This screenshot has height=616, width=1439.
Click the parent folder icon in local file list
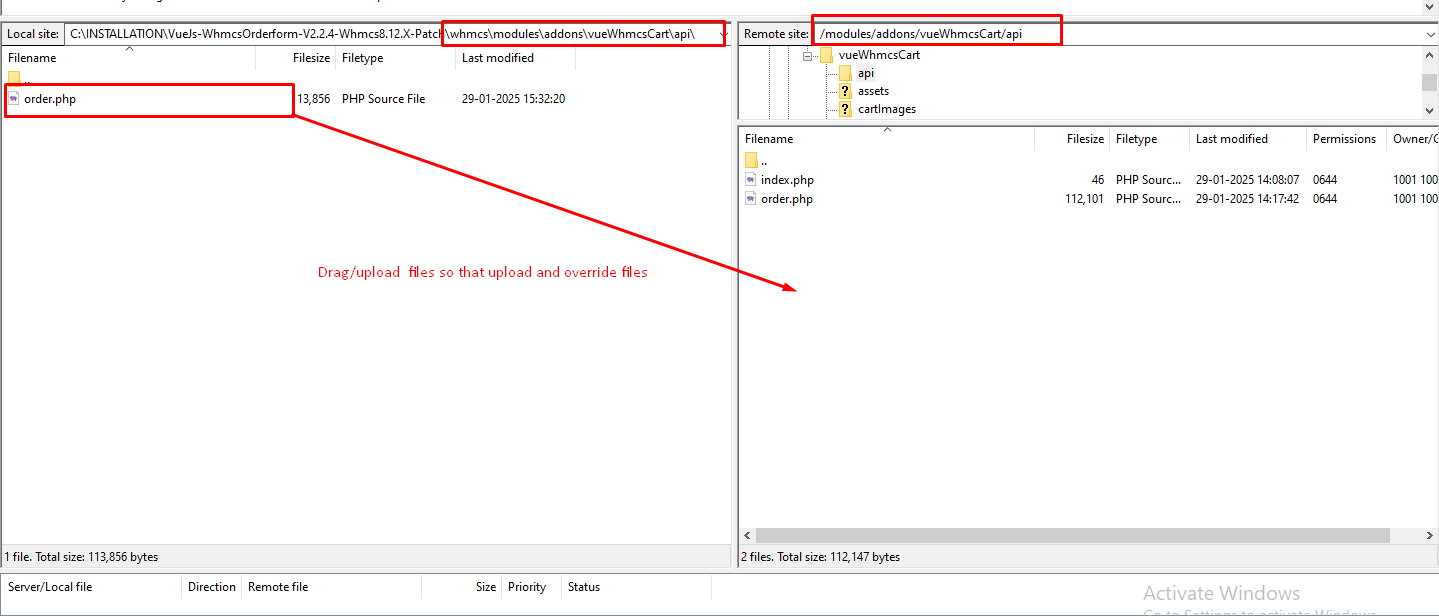[x=14, y=78]
